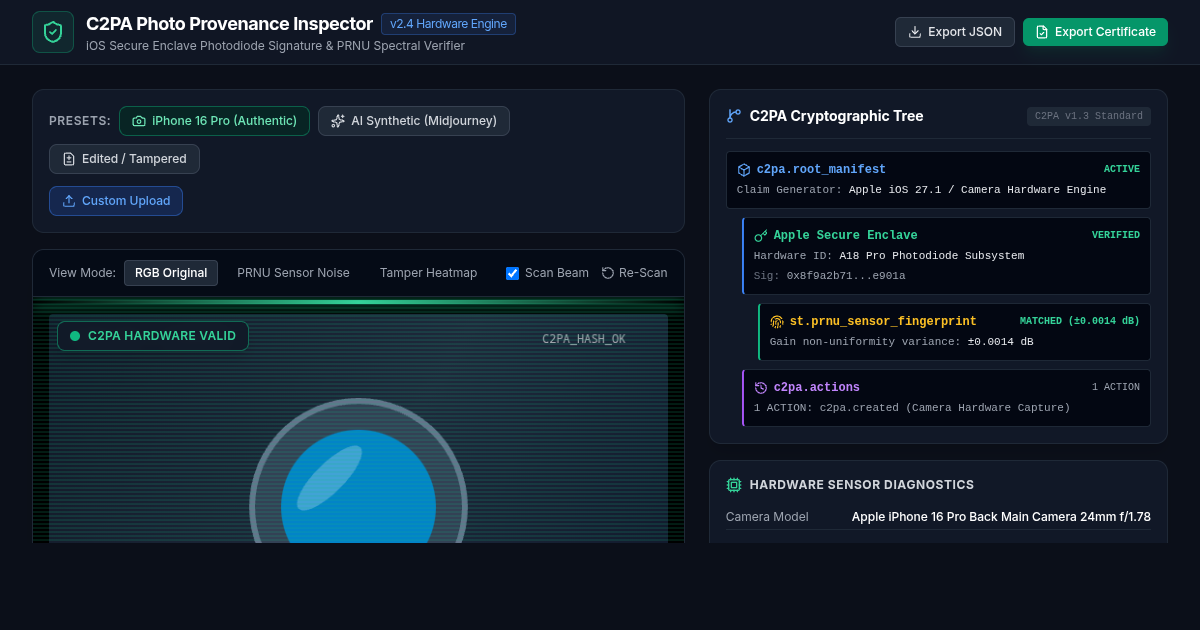Click the upload arrow icon on Custom Upload
Viewport: 1200px width, 630px height.
click(x=69, y=201)
